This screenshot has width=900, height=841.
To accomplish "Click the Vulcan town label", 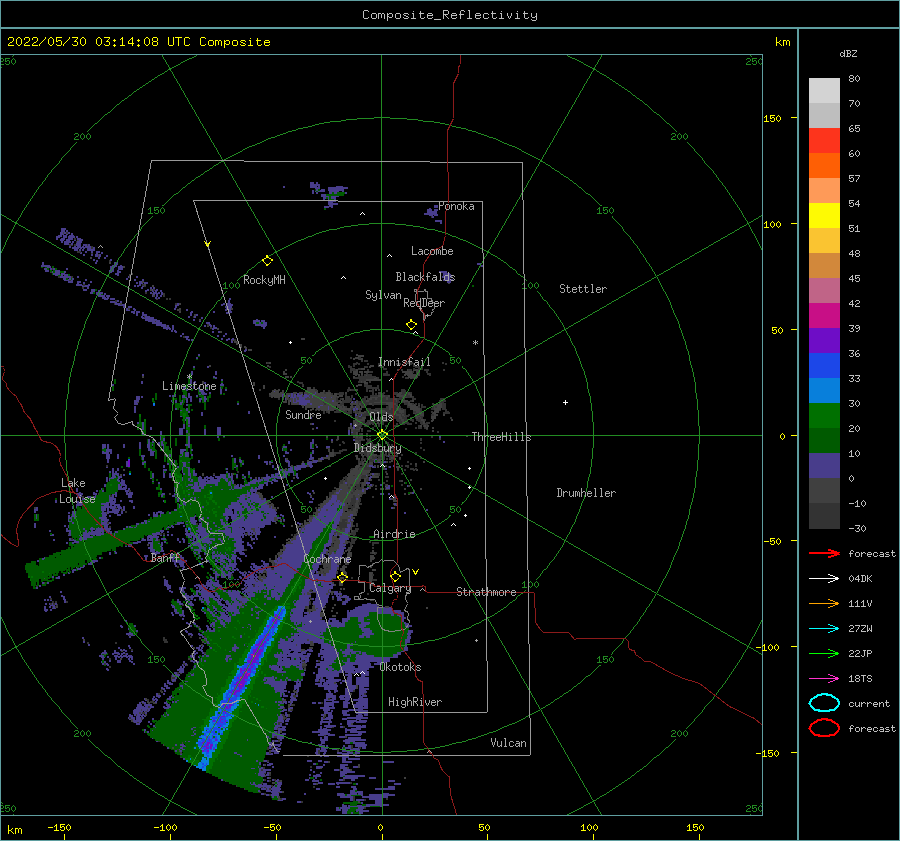I will coord(508,743).
